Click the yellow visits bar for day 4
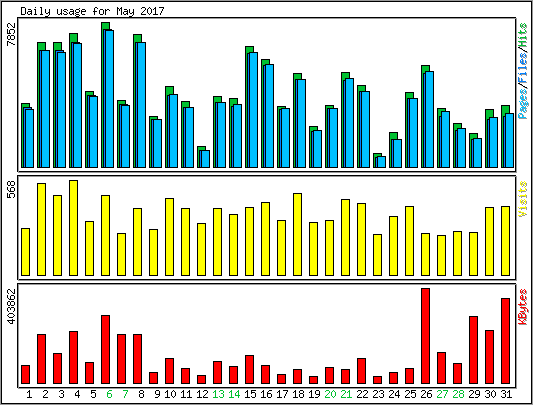Image resolution: width=533 pixels, height=405 pixels. (x=73, y=228)
